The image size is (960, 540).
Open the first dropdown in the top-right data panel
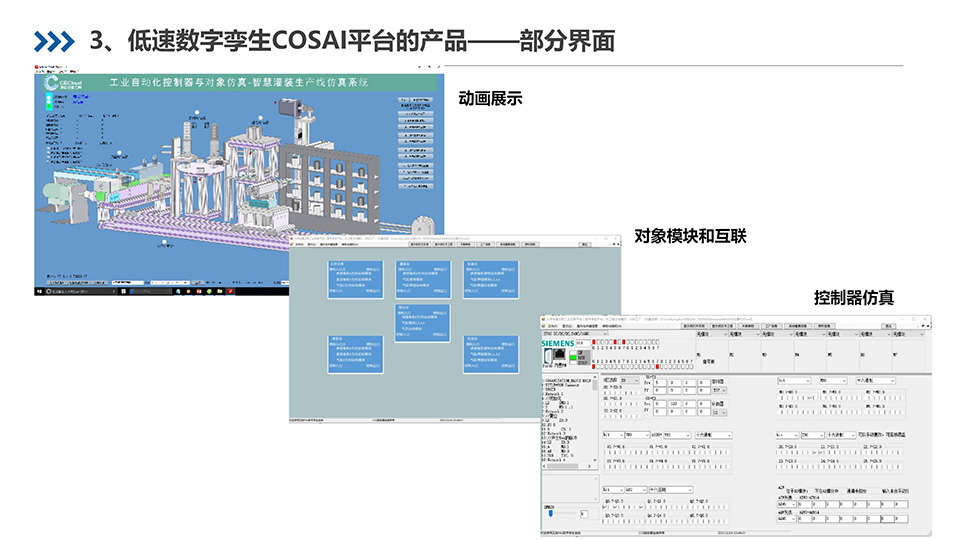coord(795,380)
